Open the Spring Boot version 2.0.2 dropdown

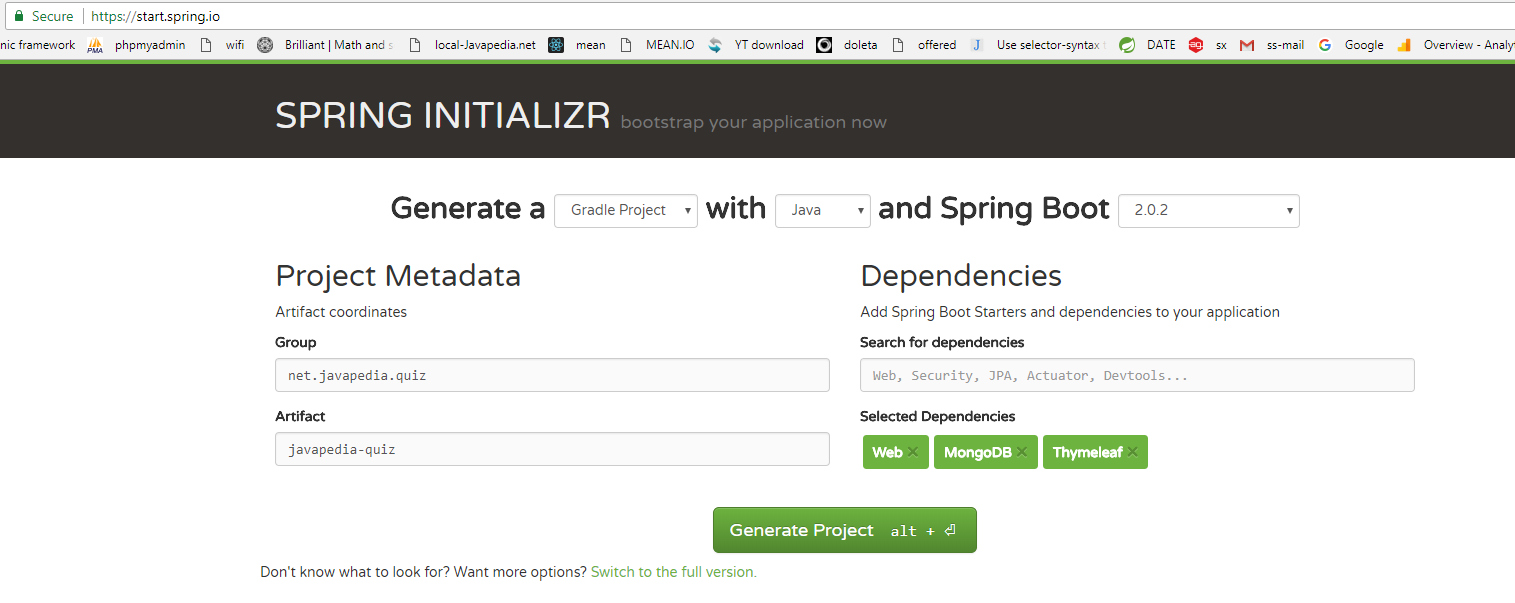coord(1209,211)
